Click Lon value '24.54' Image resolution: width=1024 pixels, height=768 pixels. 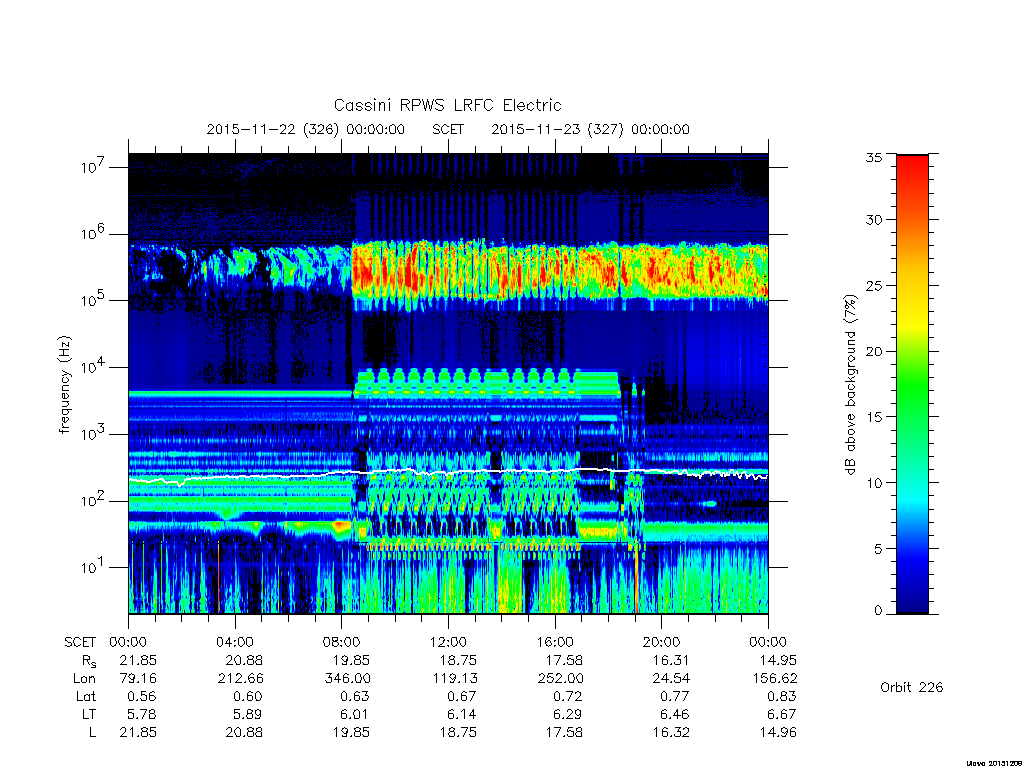tap(671, 679)
